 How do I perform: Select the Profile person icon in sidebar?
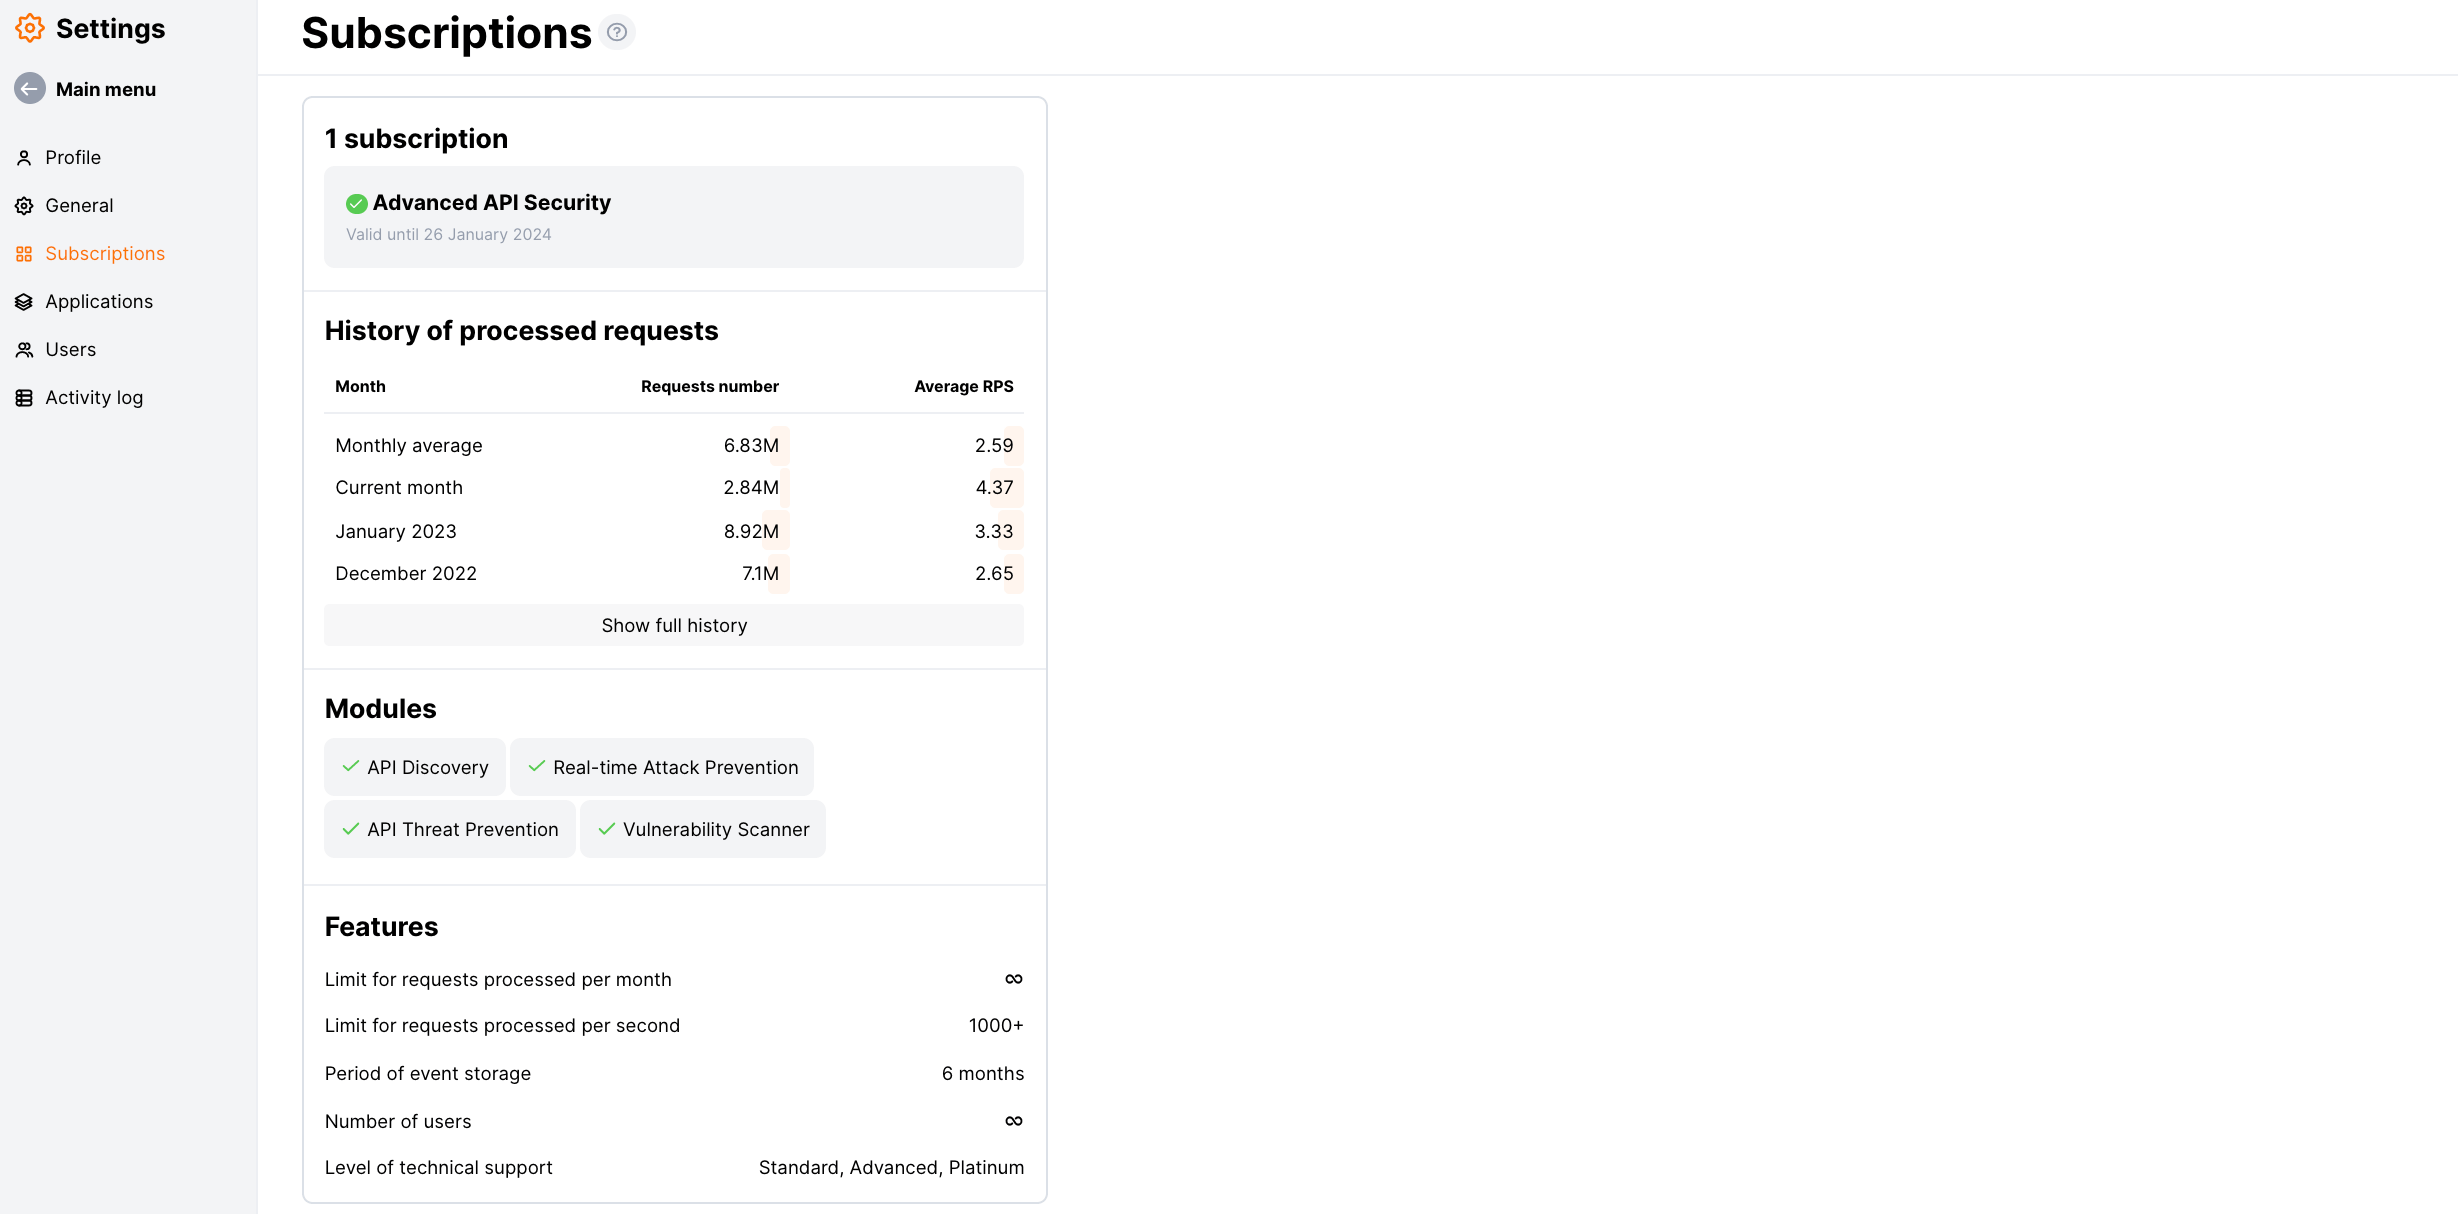point(24,157)
